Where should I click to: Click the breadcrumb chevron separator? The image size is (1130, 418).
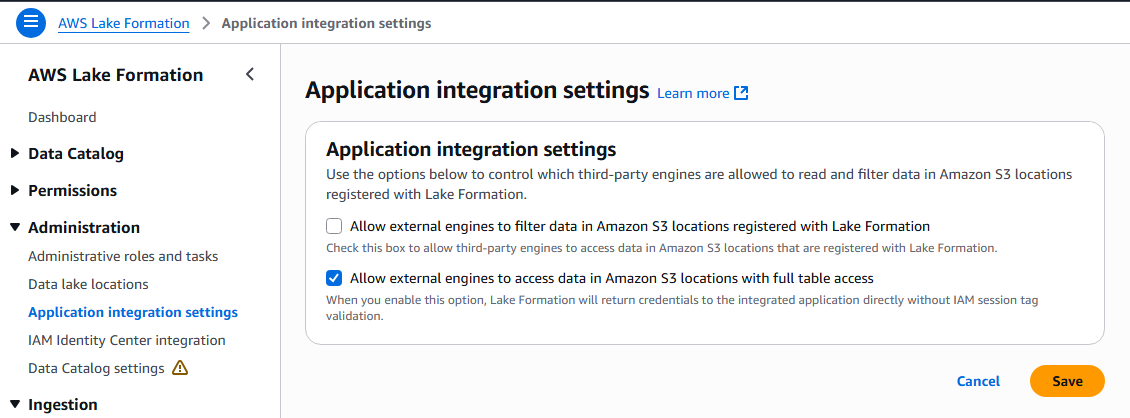(x=206, y=23)
